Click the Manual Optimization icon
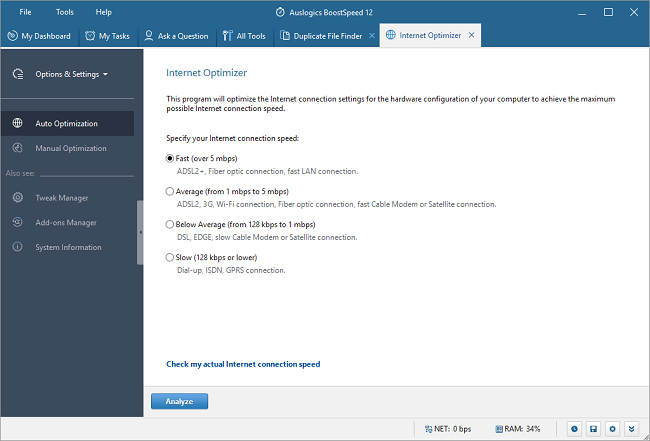Viewport: 650px width, 441px height. tap(17, 148)
